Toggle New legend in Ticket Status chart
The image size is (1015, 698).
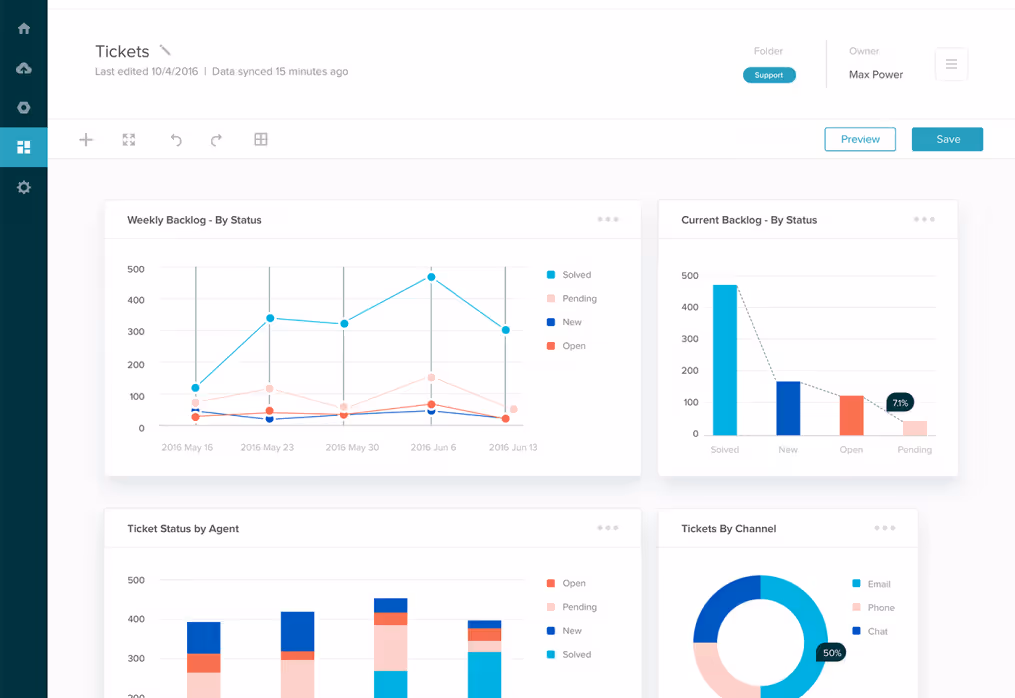click(x=564, y=631)
